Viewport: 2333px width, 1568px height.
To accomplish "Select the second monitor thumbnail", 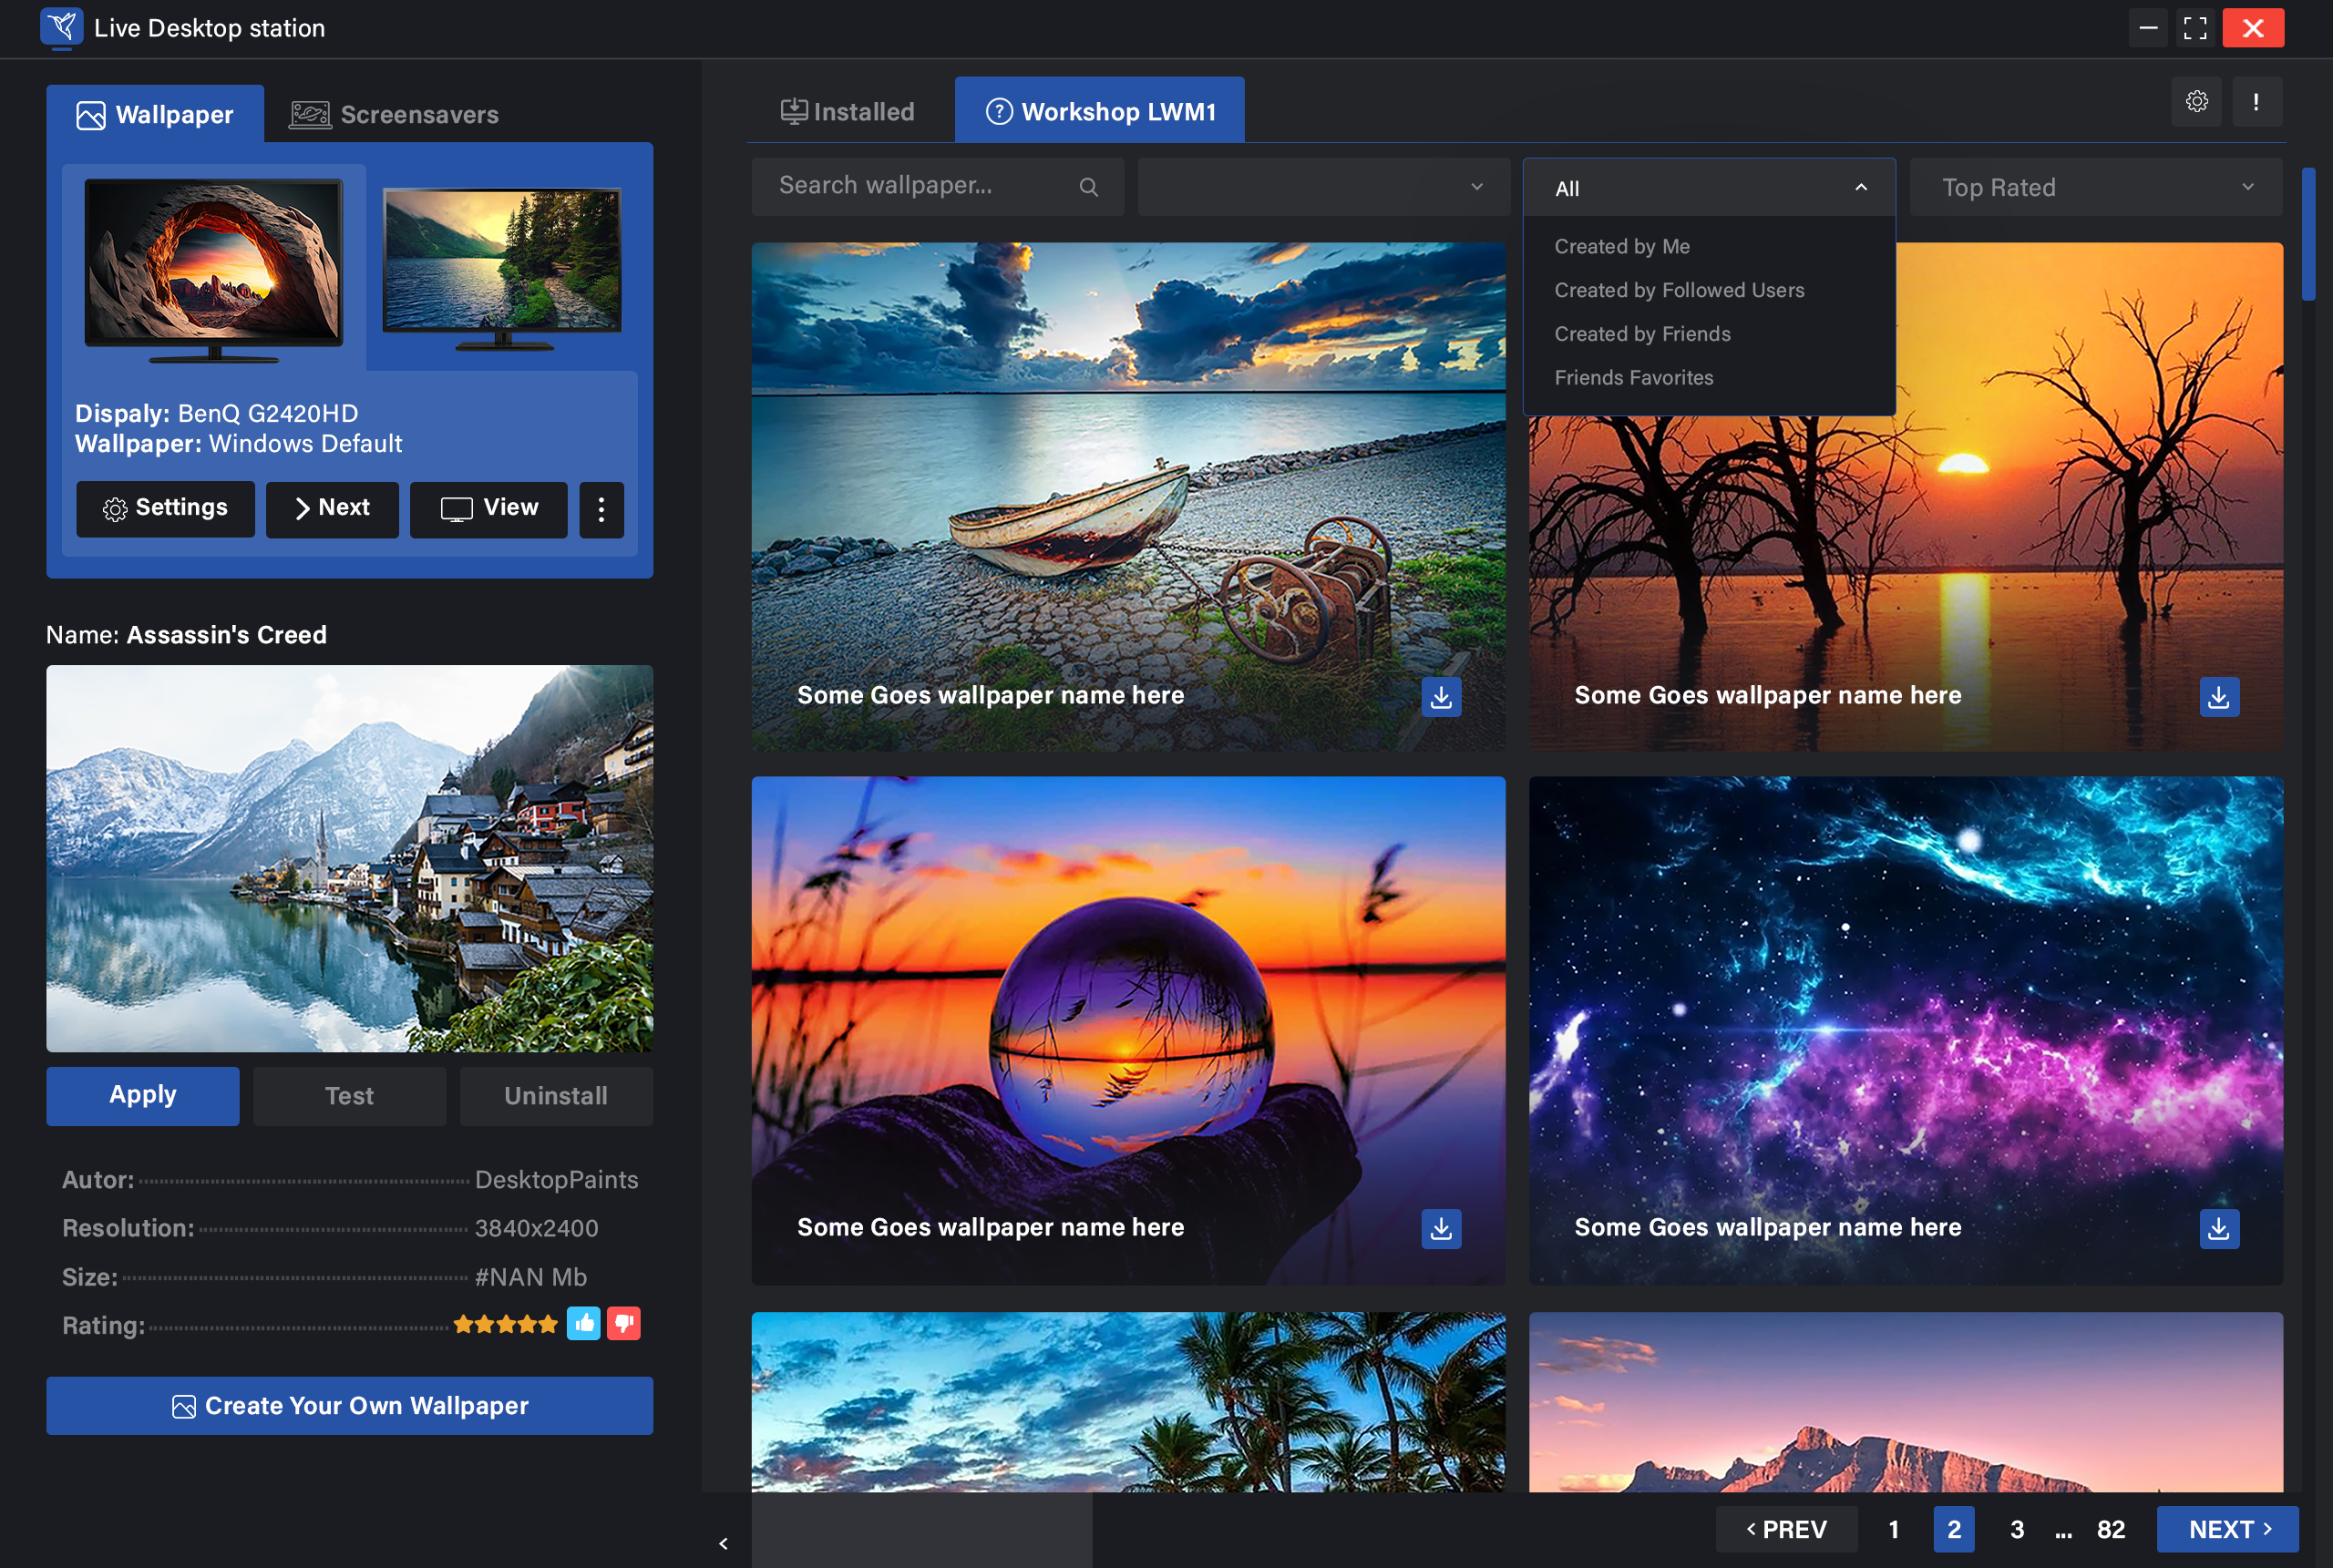I will pos(500,263).
